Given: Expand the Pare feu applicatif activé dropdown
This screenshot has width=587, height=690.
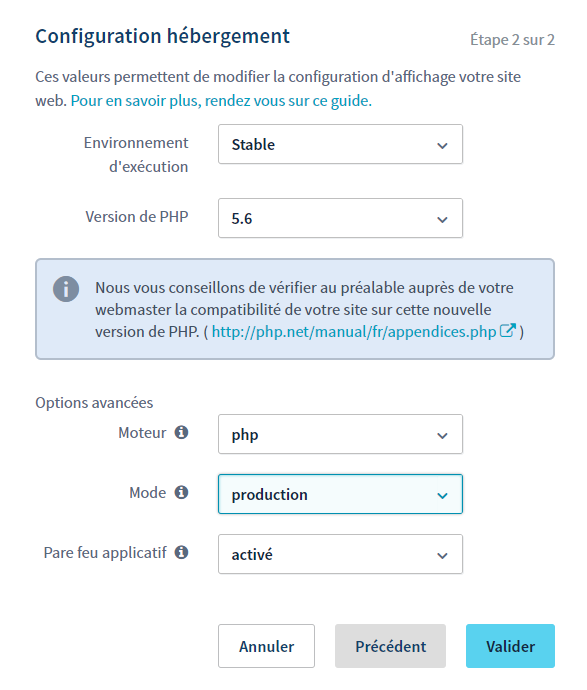Looking at the screenshot, I should [x=340, y=554].
